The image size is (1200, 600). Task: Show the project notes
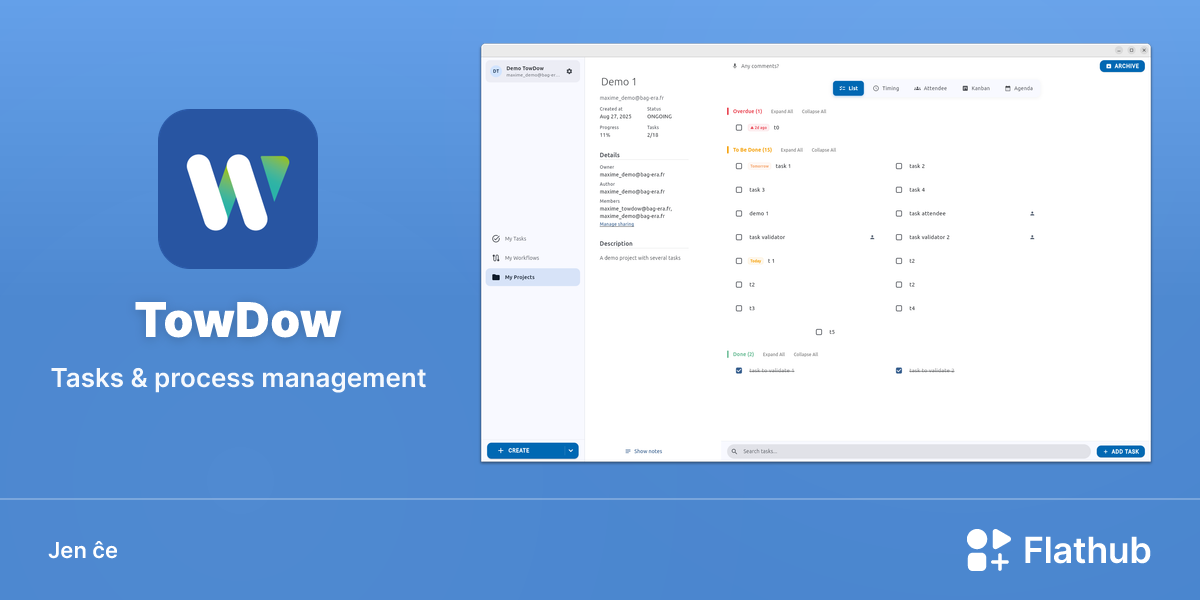(x=643, y=452)
